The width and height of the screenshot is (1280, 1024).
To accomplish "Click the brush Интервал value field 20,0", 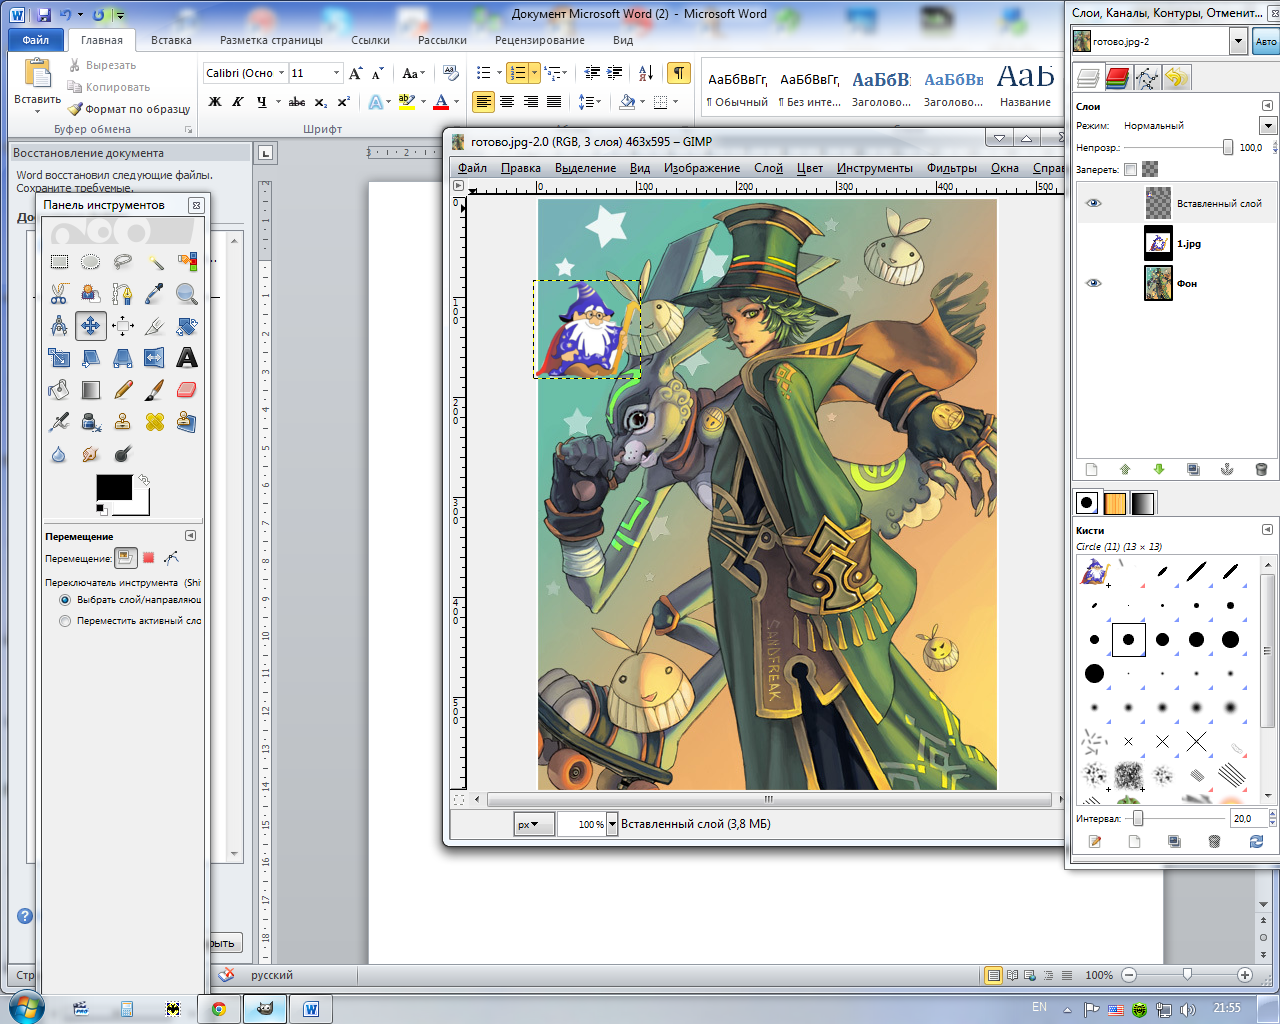I will (x=1248, y=818).
